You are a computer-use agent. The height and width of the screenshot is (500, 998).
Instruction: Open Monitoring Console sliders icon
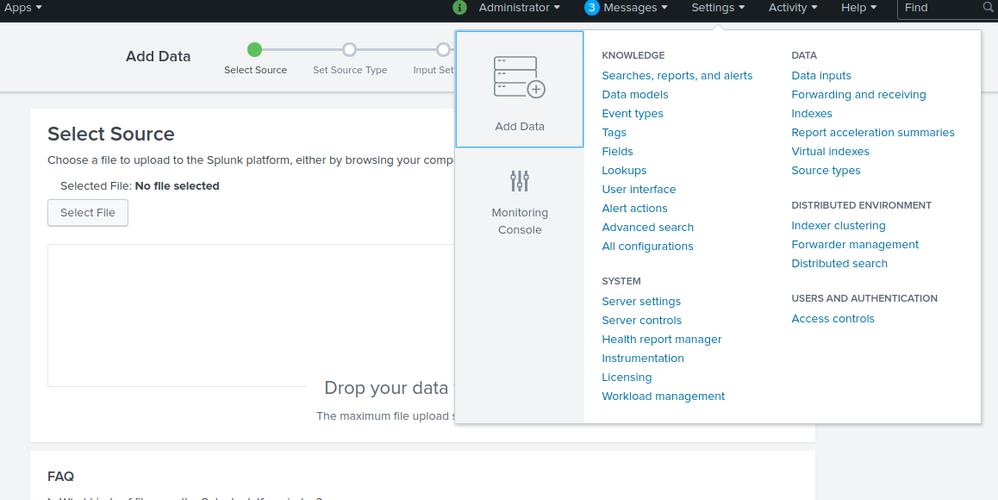[x=519, y=181]
